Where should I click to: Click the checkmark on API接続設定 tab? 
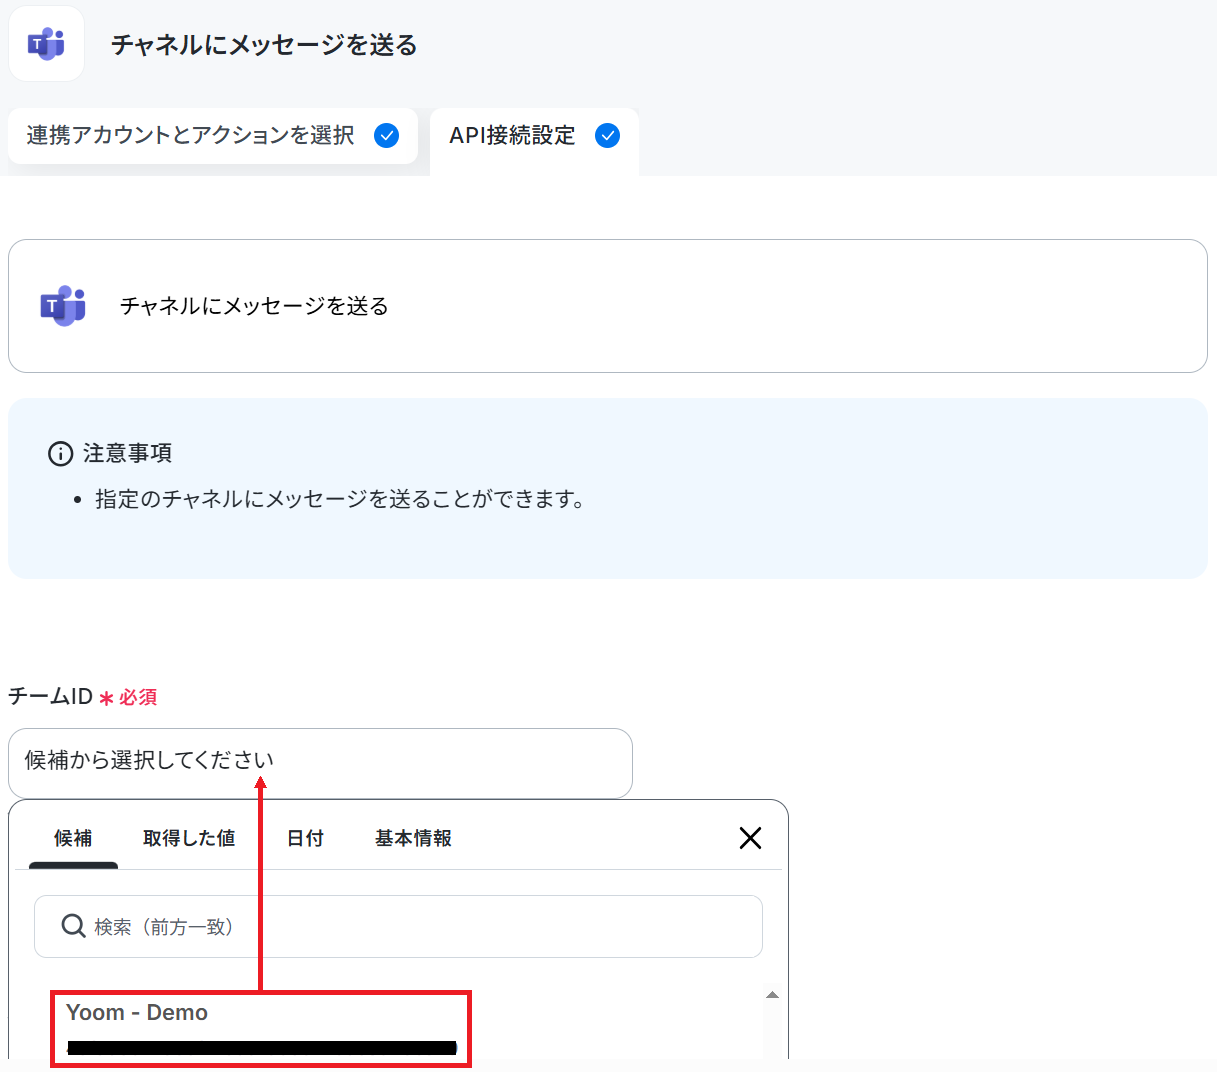coord(607,135)
